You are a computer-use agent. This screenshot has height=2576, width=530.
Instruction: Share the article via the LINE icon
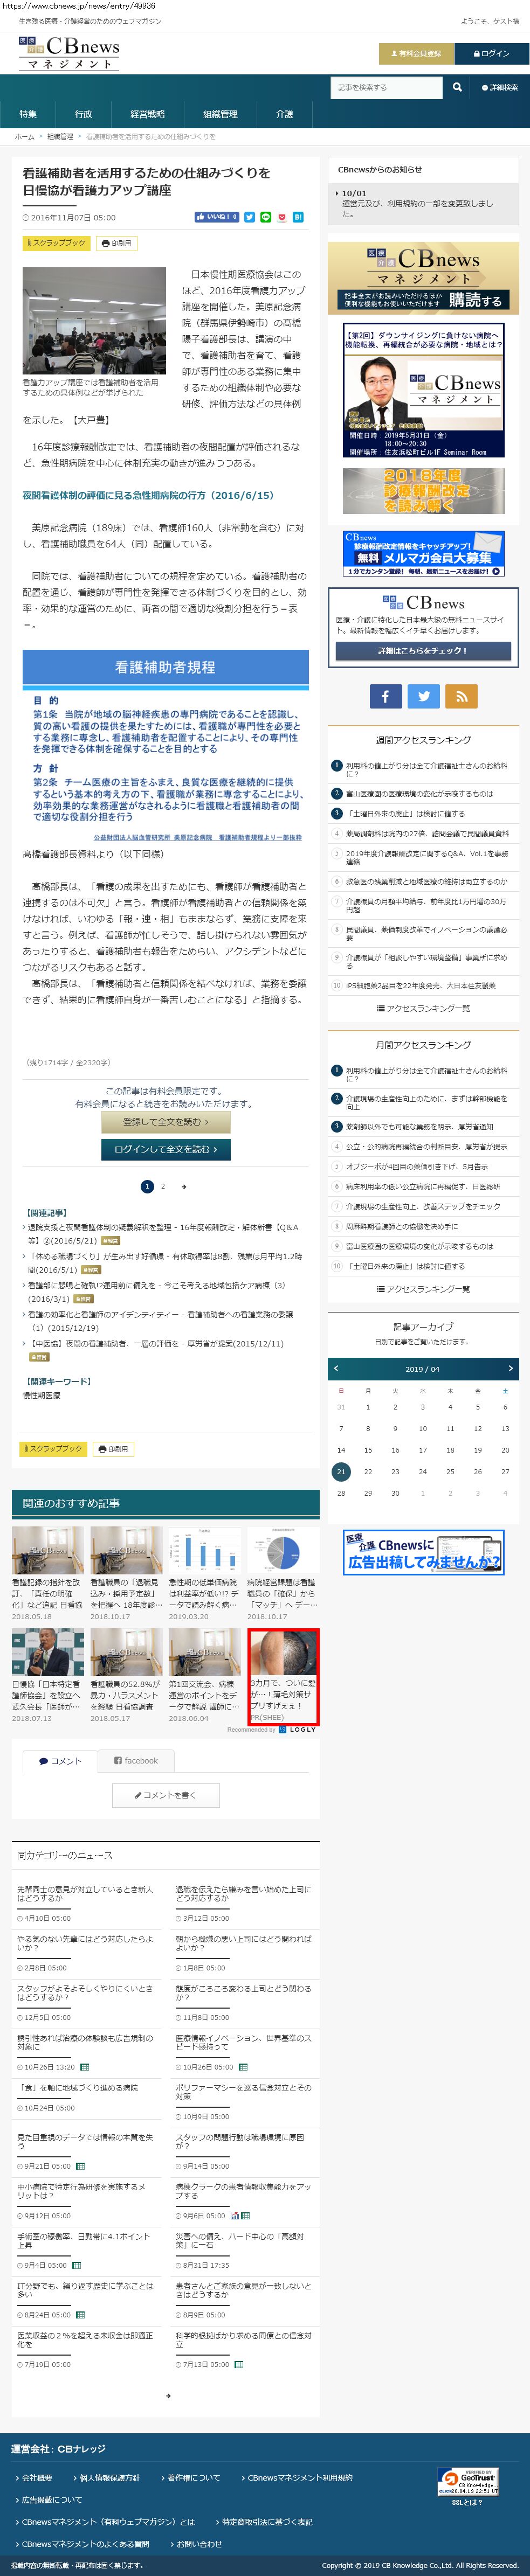tap(265, 217)
